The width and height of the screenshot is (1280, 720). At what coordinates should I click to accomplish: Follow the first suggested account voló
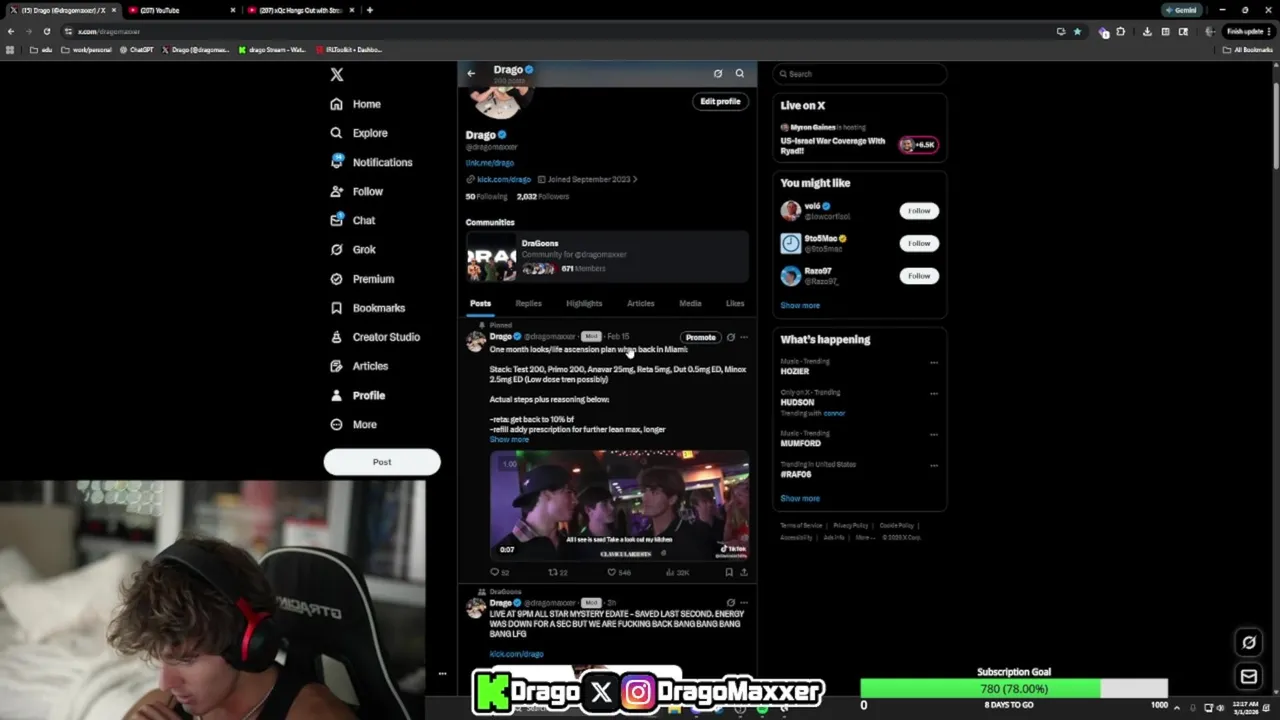point(919,211)
